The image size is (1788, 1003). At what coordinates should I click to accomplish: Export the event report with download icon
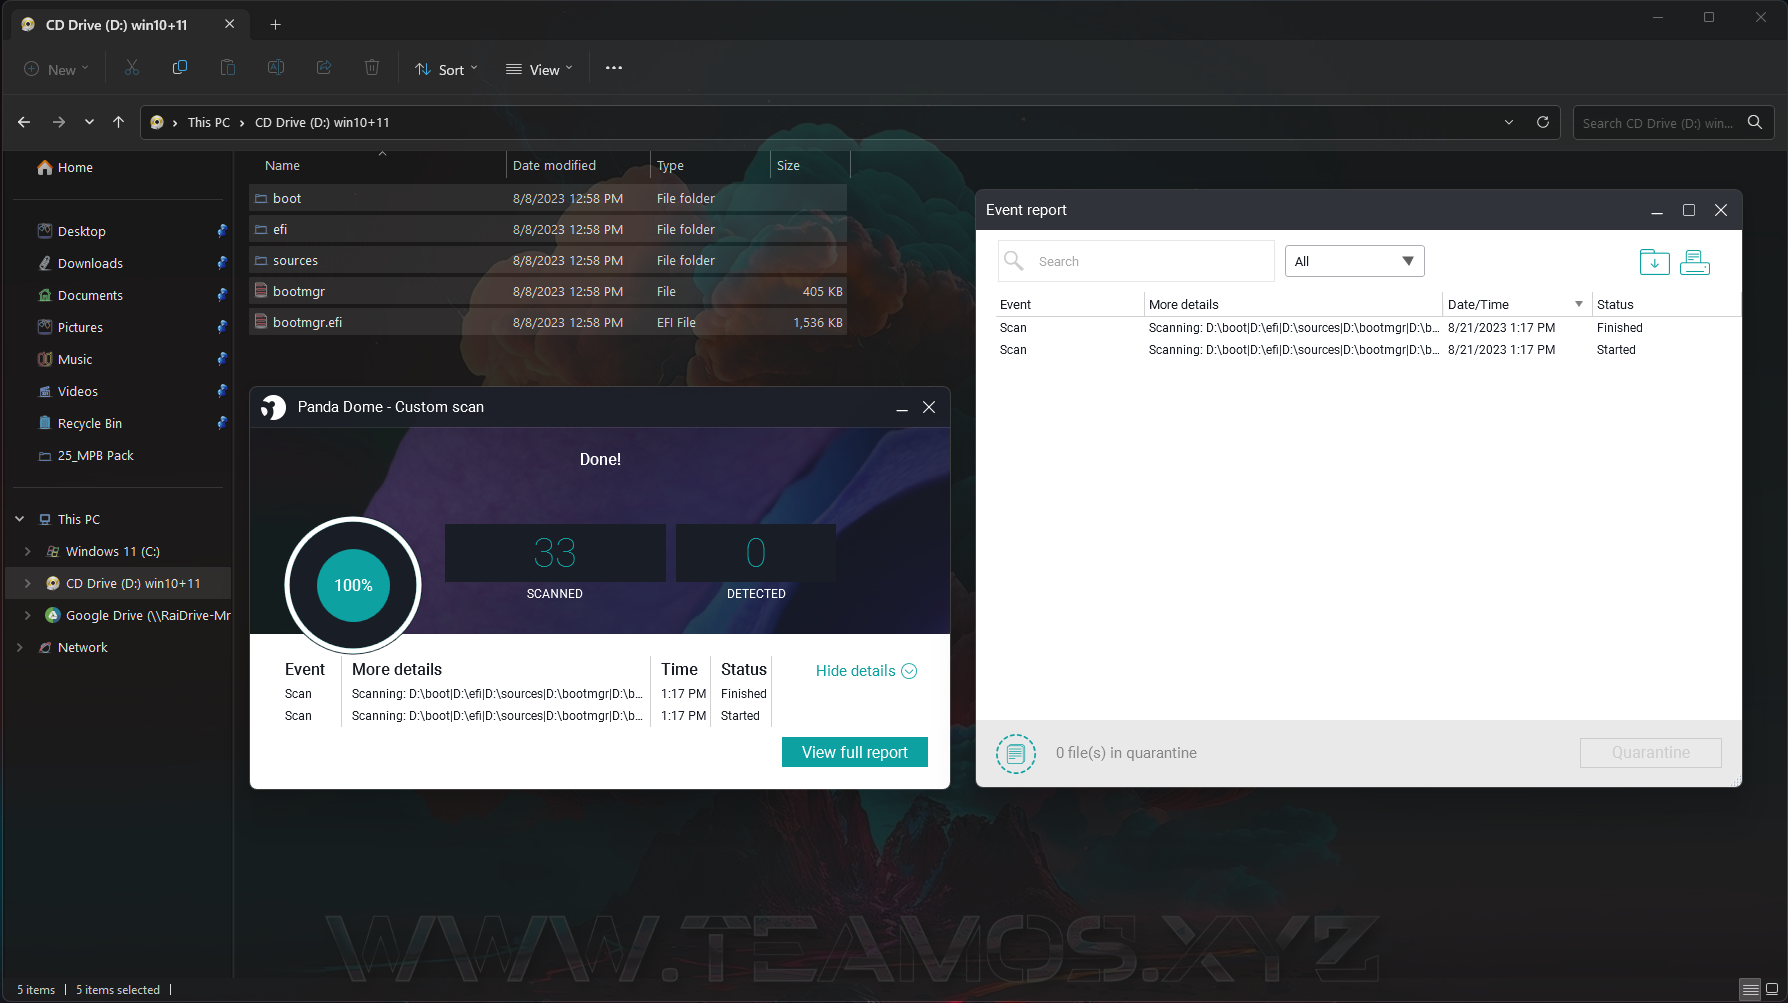point(1655,262)
